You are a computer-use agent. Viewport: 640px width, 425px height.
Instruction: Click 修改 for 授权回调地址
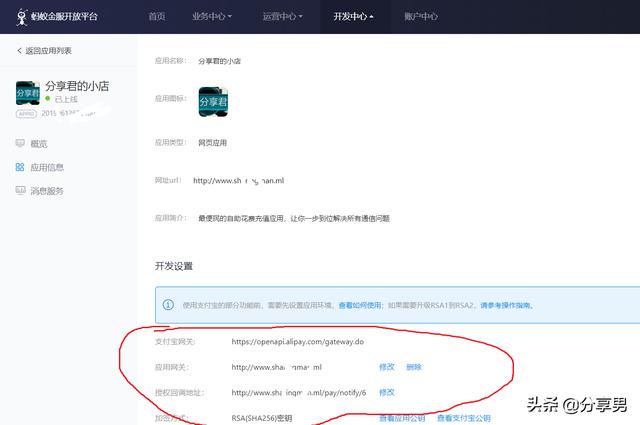pos(387,392)
